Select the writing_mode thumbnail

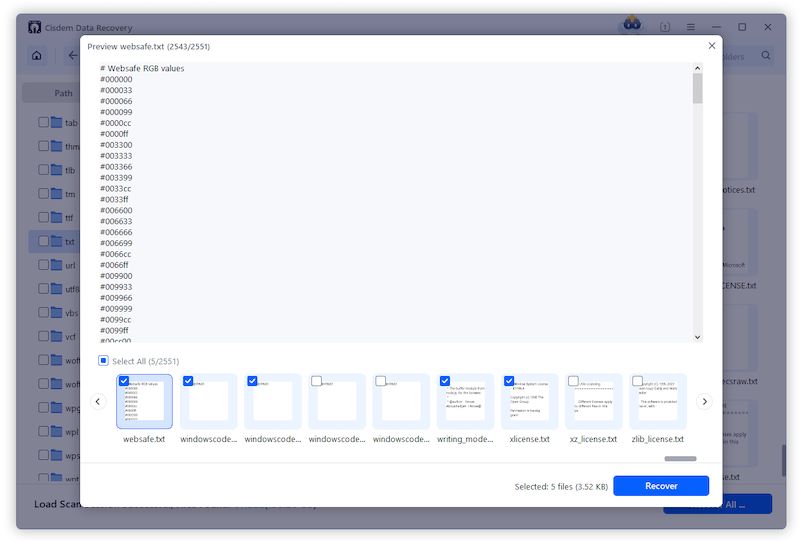tap(465, 402)
